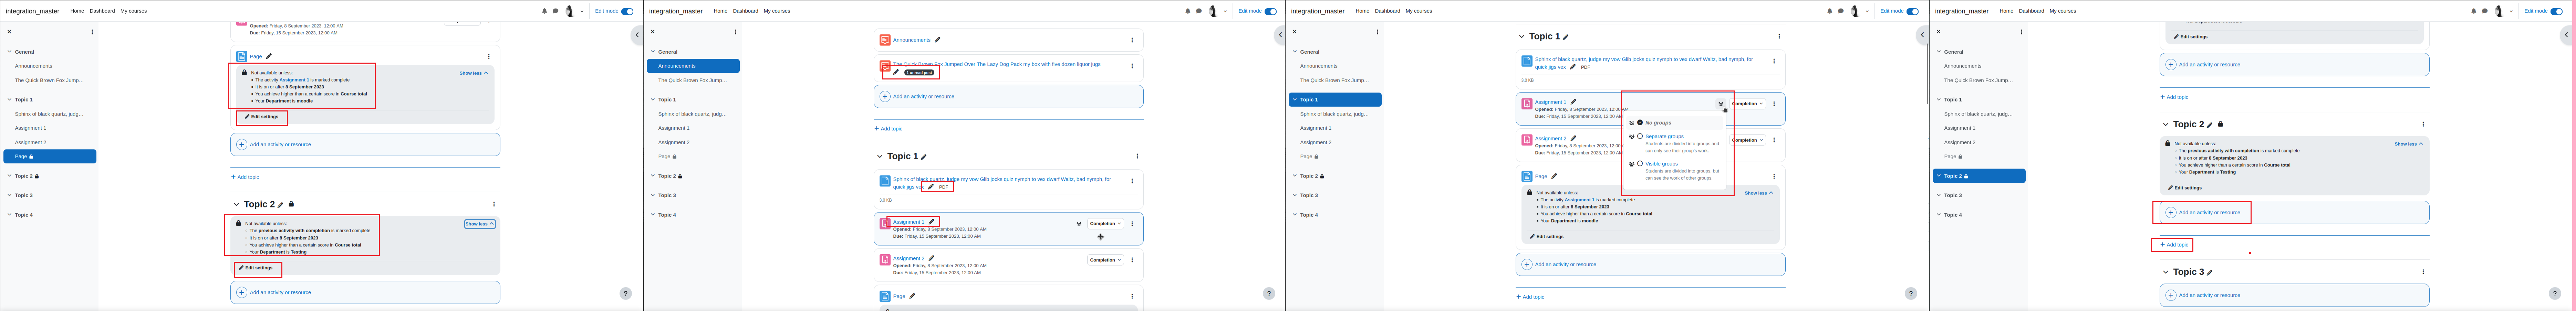
Task: Choose Visible groups menu link
Action: pos(1662,164)
